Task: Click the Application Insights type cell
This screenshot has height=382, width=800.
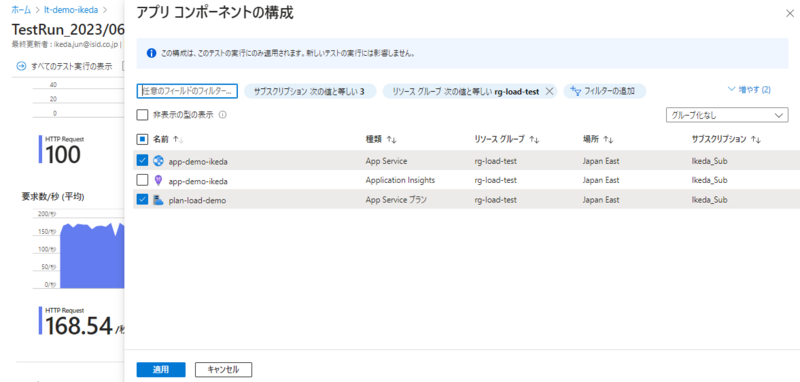Action: point(400,181)
